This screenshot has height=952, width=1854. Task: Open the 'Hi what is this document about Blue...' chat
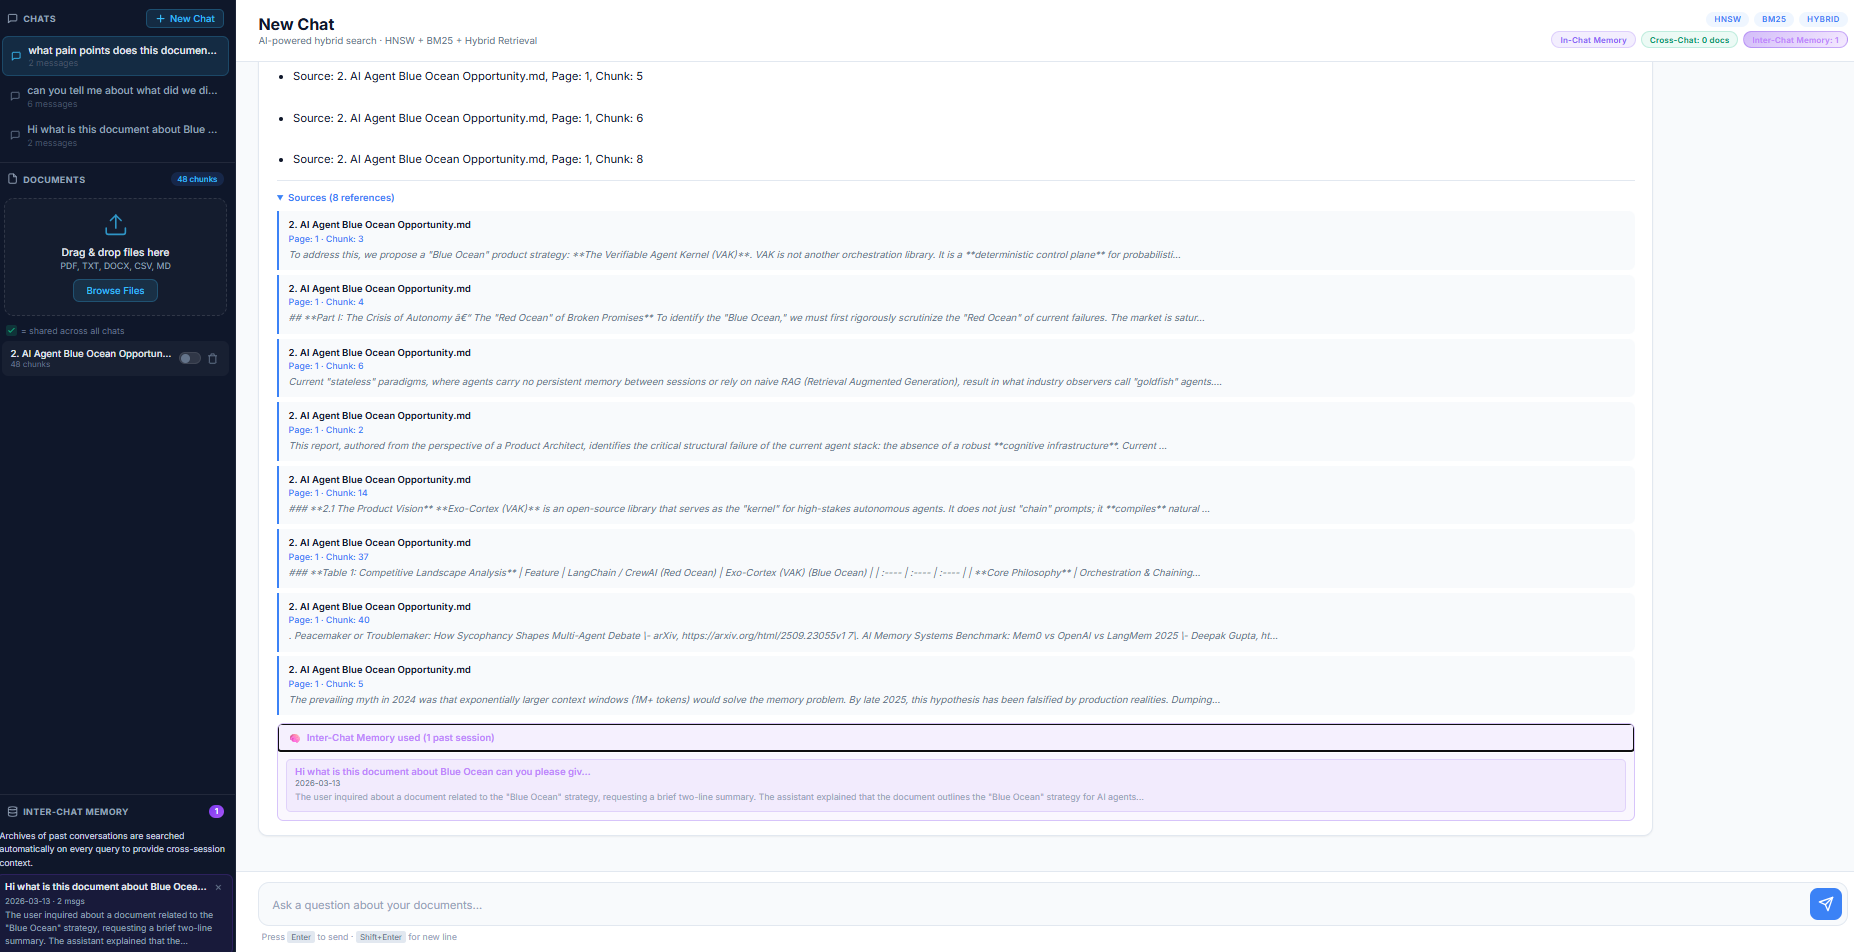pos(116,135)
